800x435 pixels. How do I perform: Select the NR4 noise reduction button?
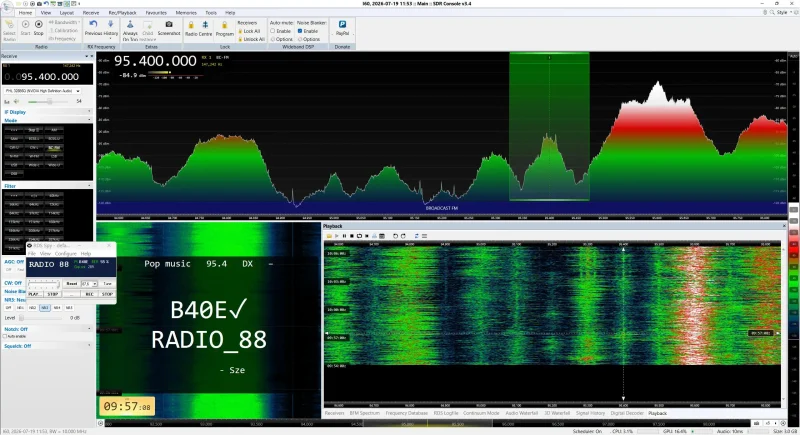pos(57,308)
